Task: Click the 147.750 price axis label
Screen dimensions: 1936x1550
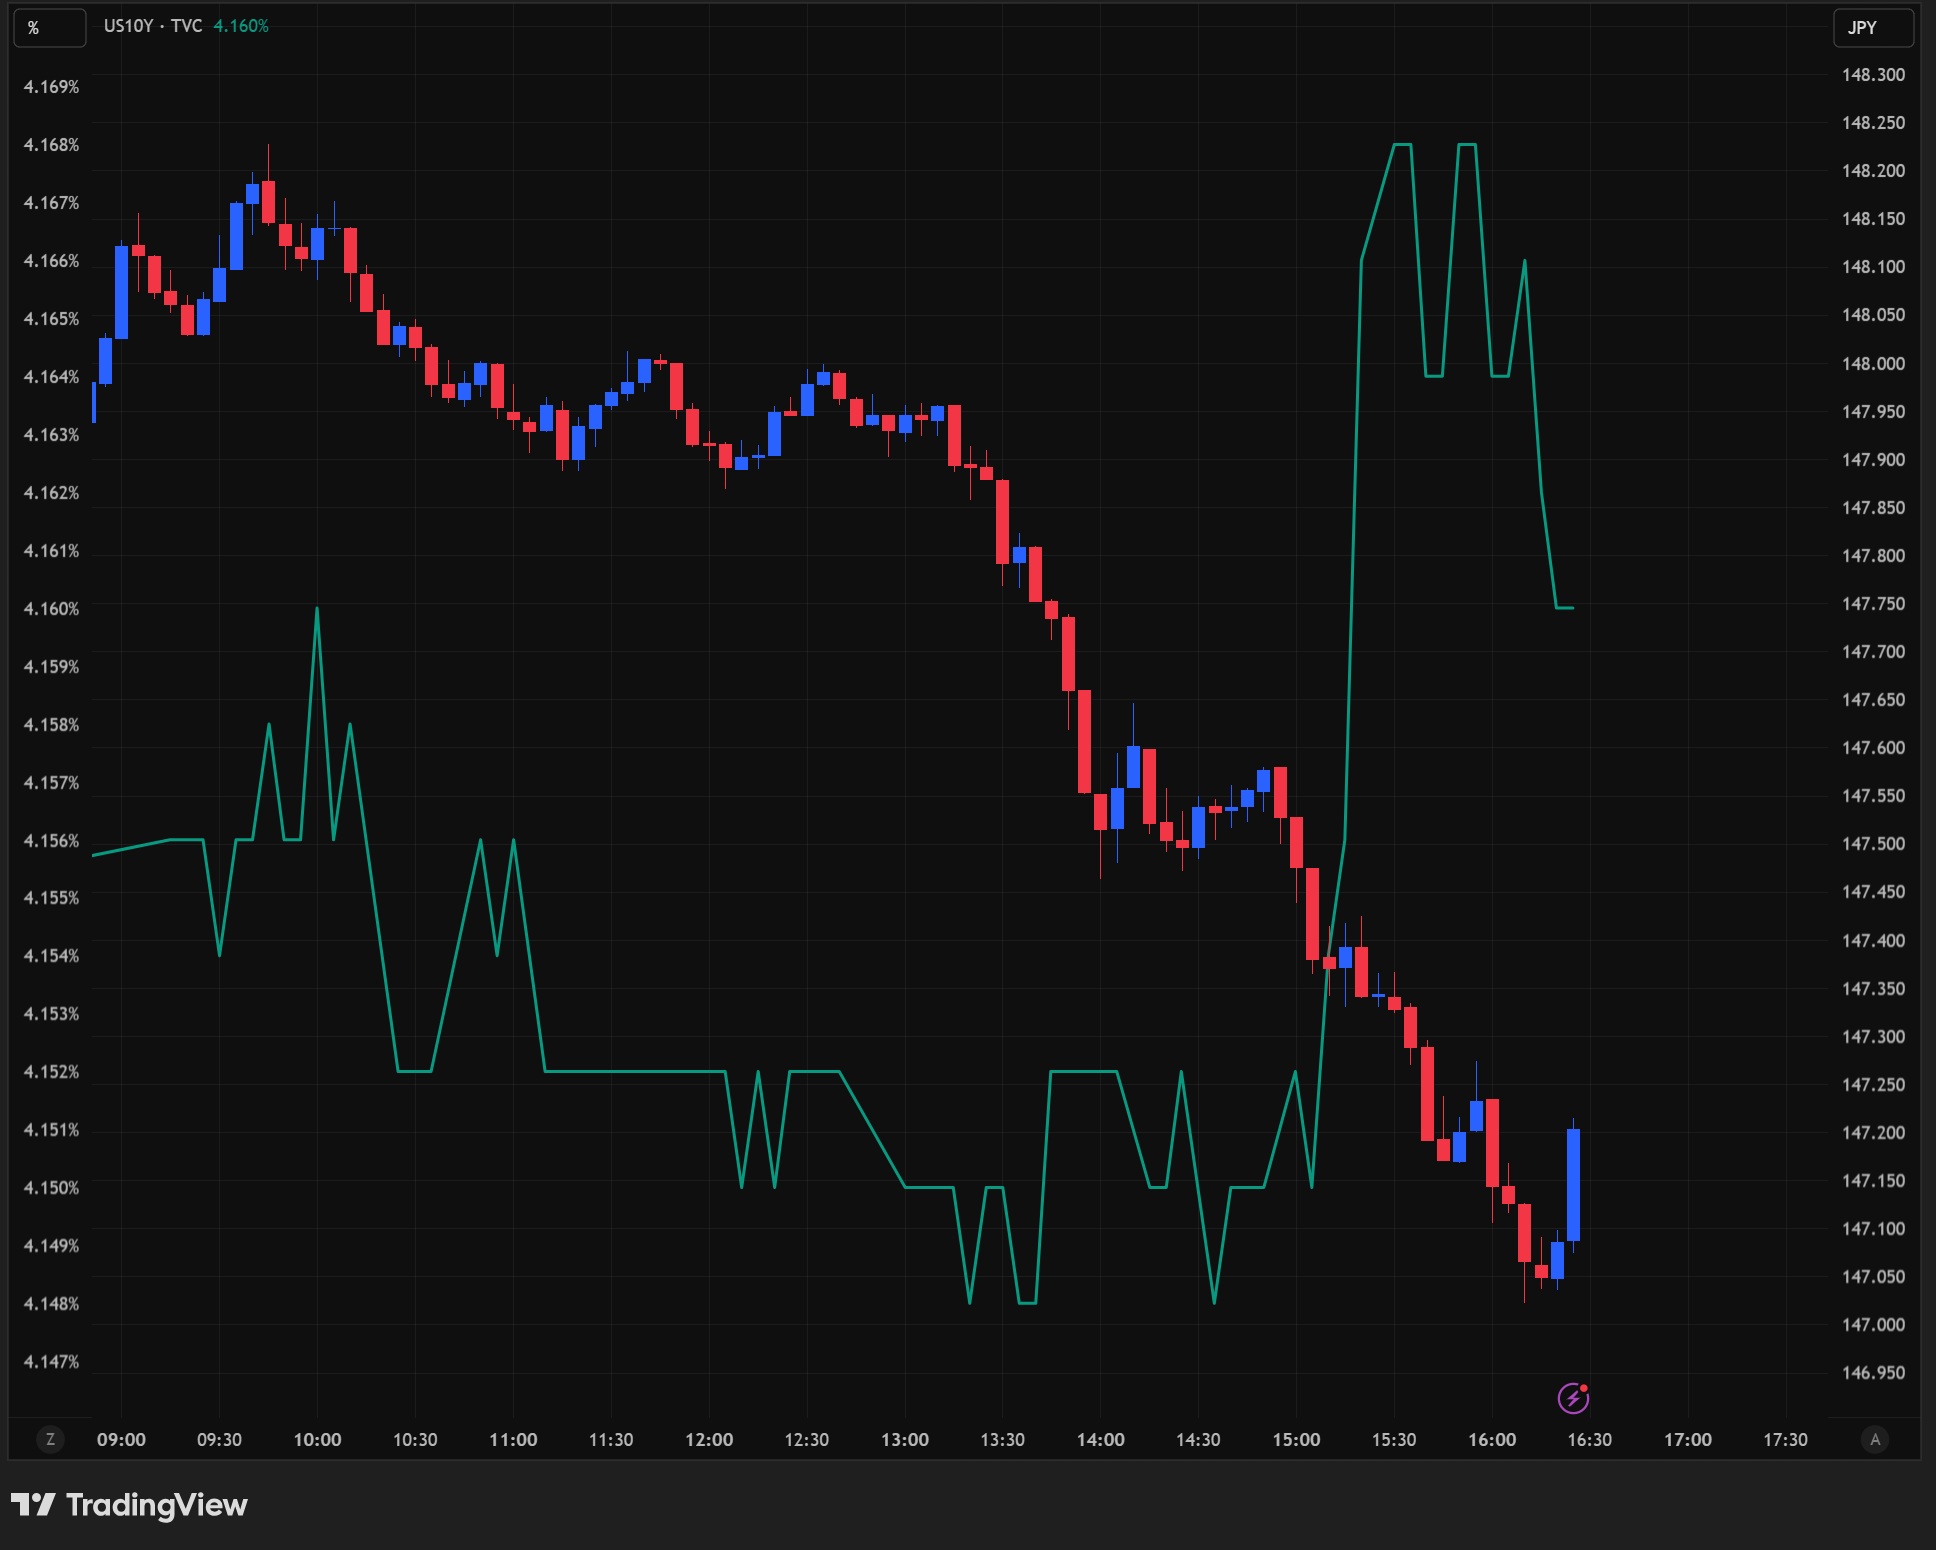Action: click(1873, 604)
